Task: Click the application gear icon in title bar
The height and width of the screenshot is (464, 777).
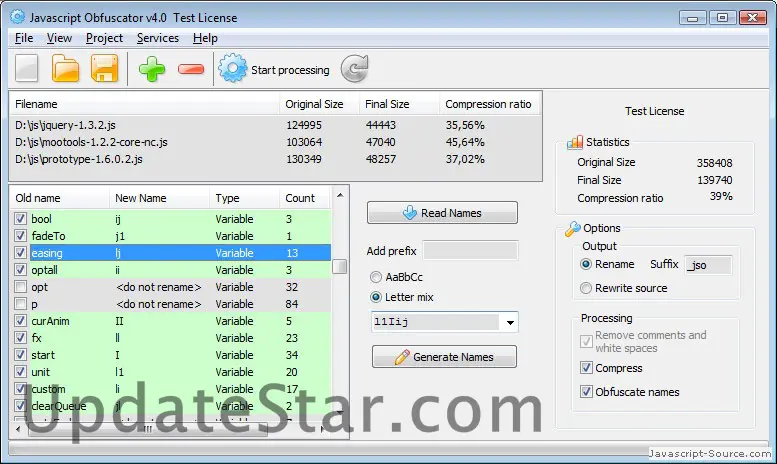Action: coord(17,17)
